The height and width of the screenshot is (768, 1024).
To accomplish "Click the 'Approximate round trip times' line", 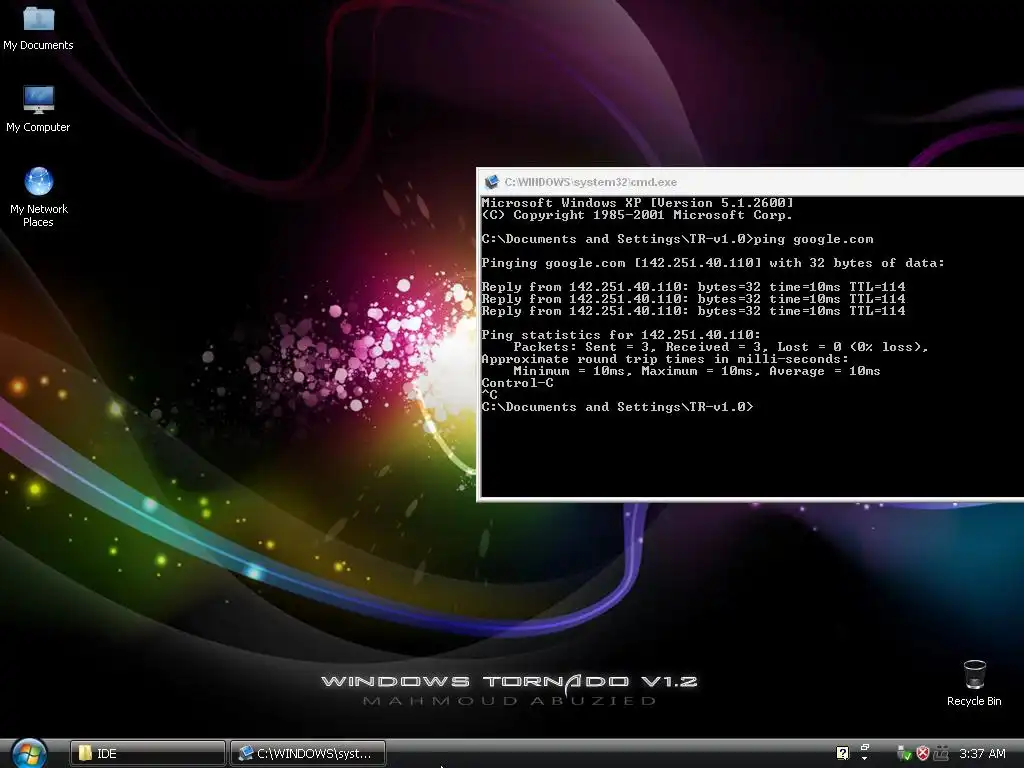I will coord(665,359).
